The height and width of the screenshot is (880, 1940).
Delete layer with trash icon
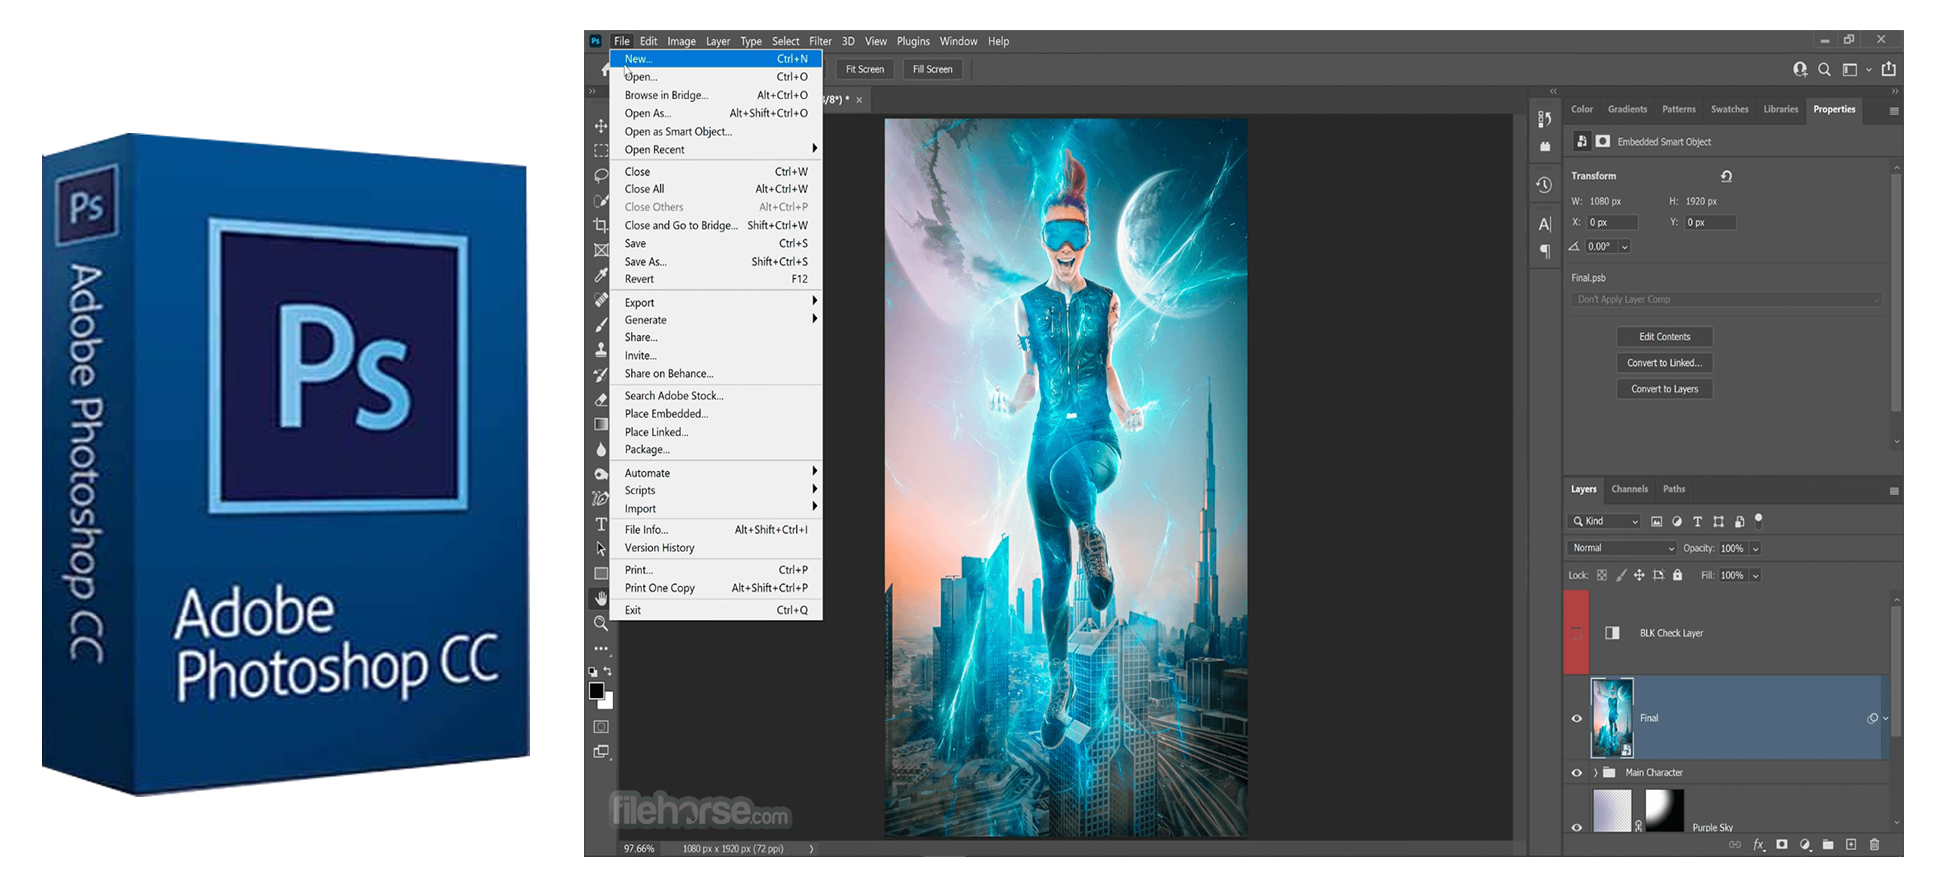(x=1874, y=845)
